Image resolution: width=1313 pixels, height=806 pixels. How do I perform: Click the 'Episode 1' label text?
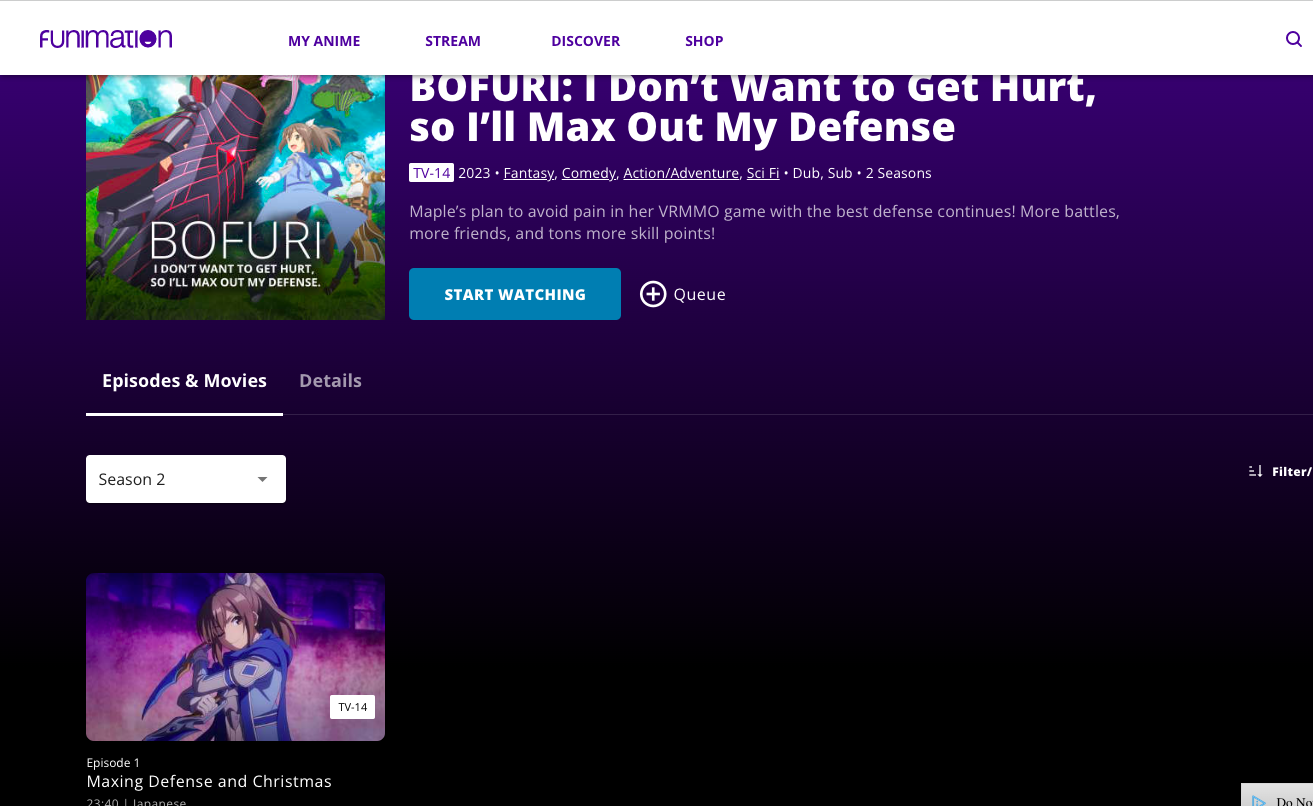pyautogui.click(x=114, y=763)
